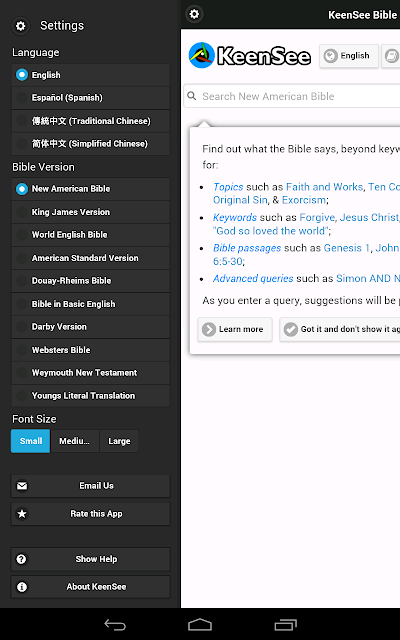Screen dimensions: 400x640
Task: Select Español (Spanish) language
Action: 90,98
